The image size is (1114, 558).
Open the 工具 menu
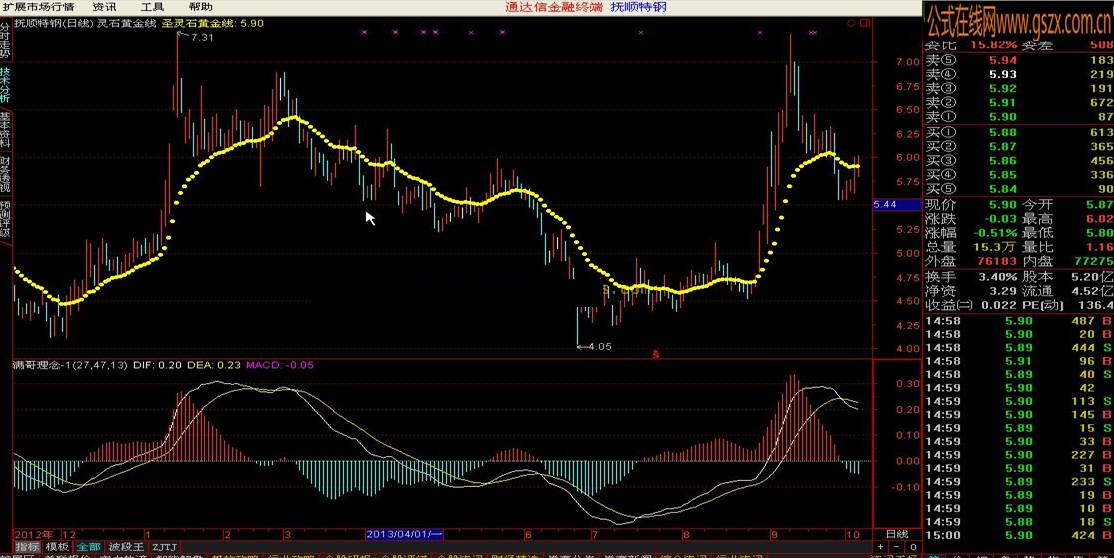[151, 7]
